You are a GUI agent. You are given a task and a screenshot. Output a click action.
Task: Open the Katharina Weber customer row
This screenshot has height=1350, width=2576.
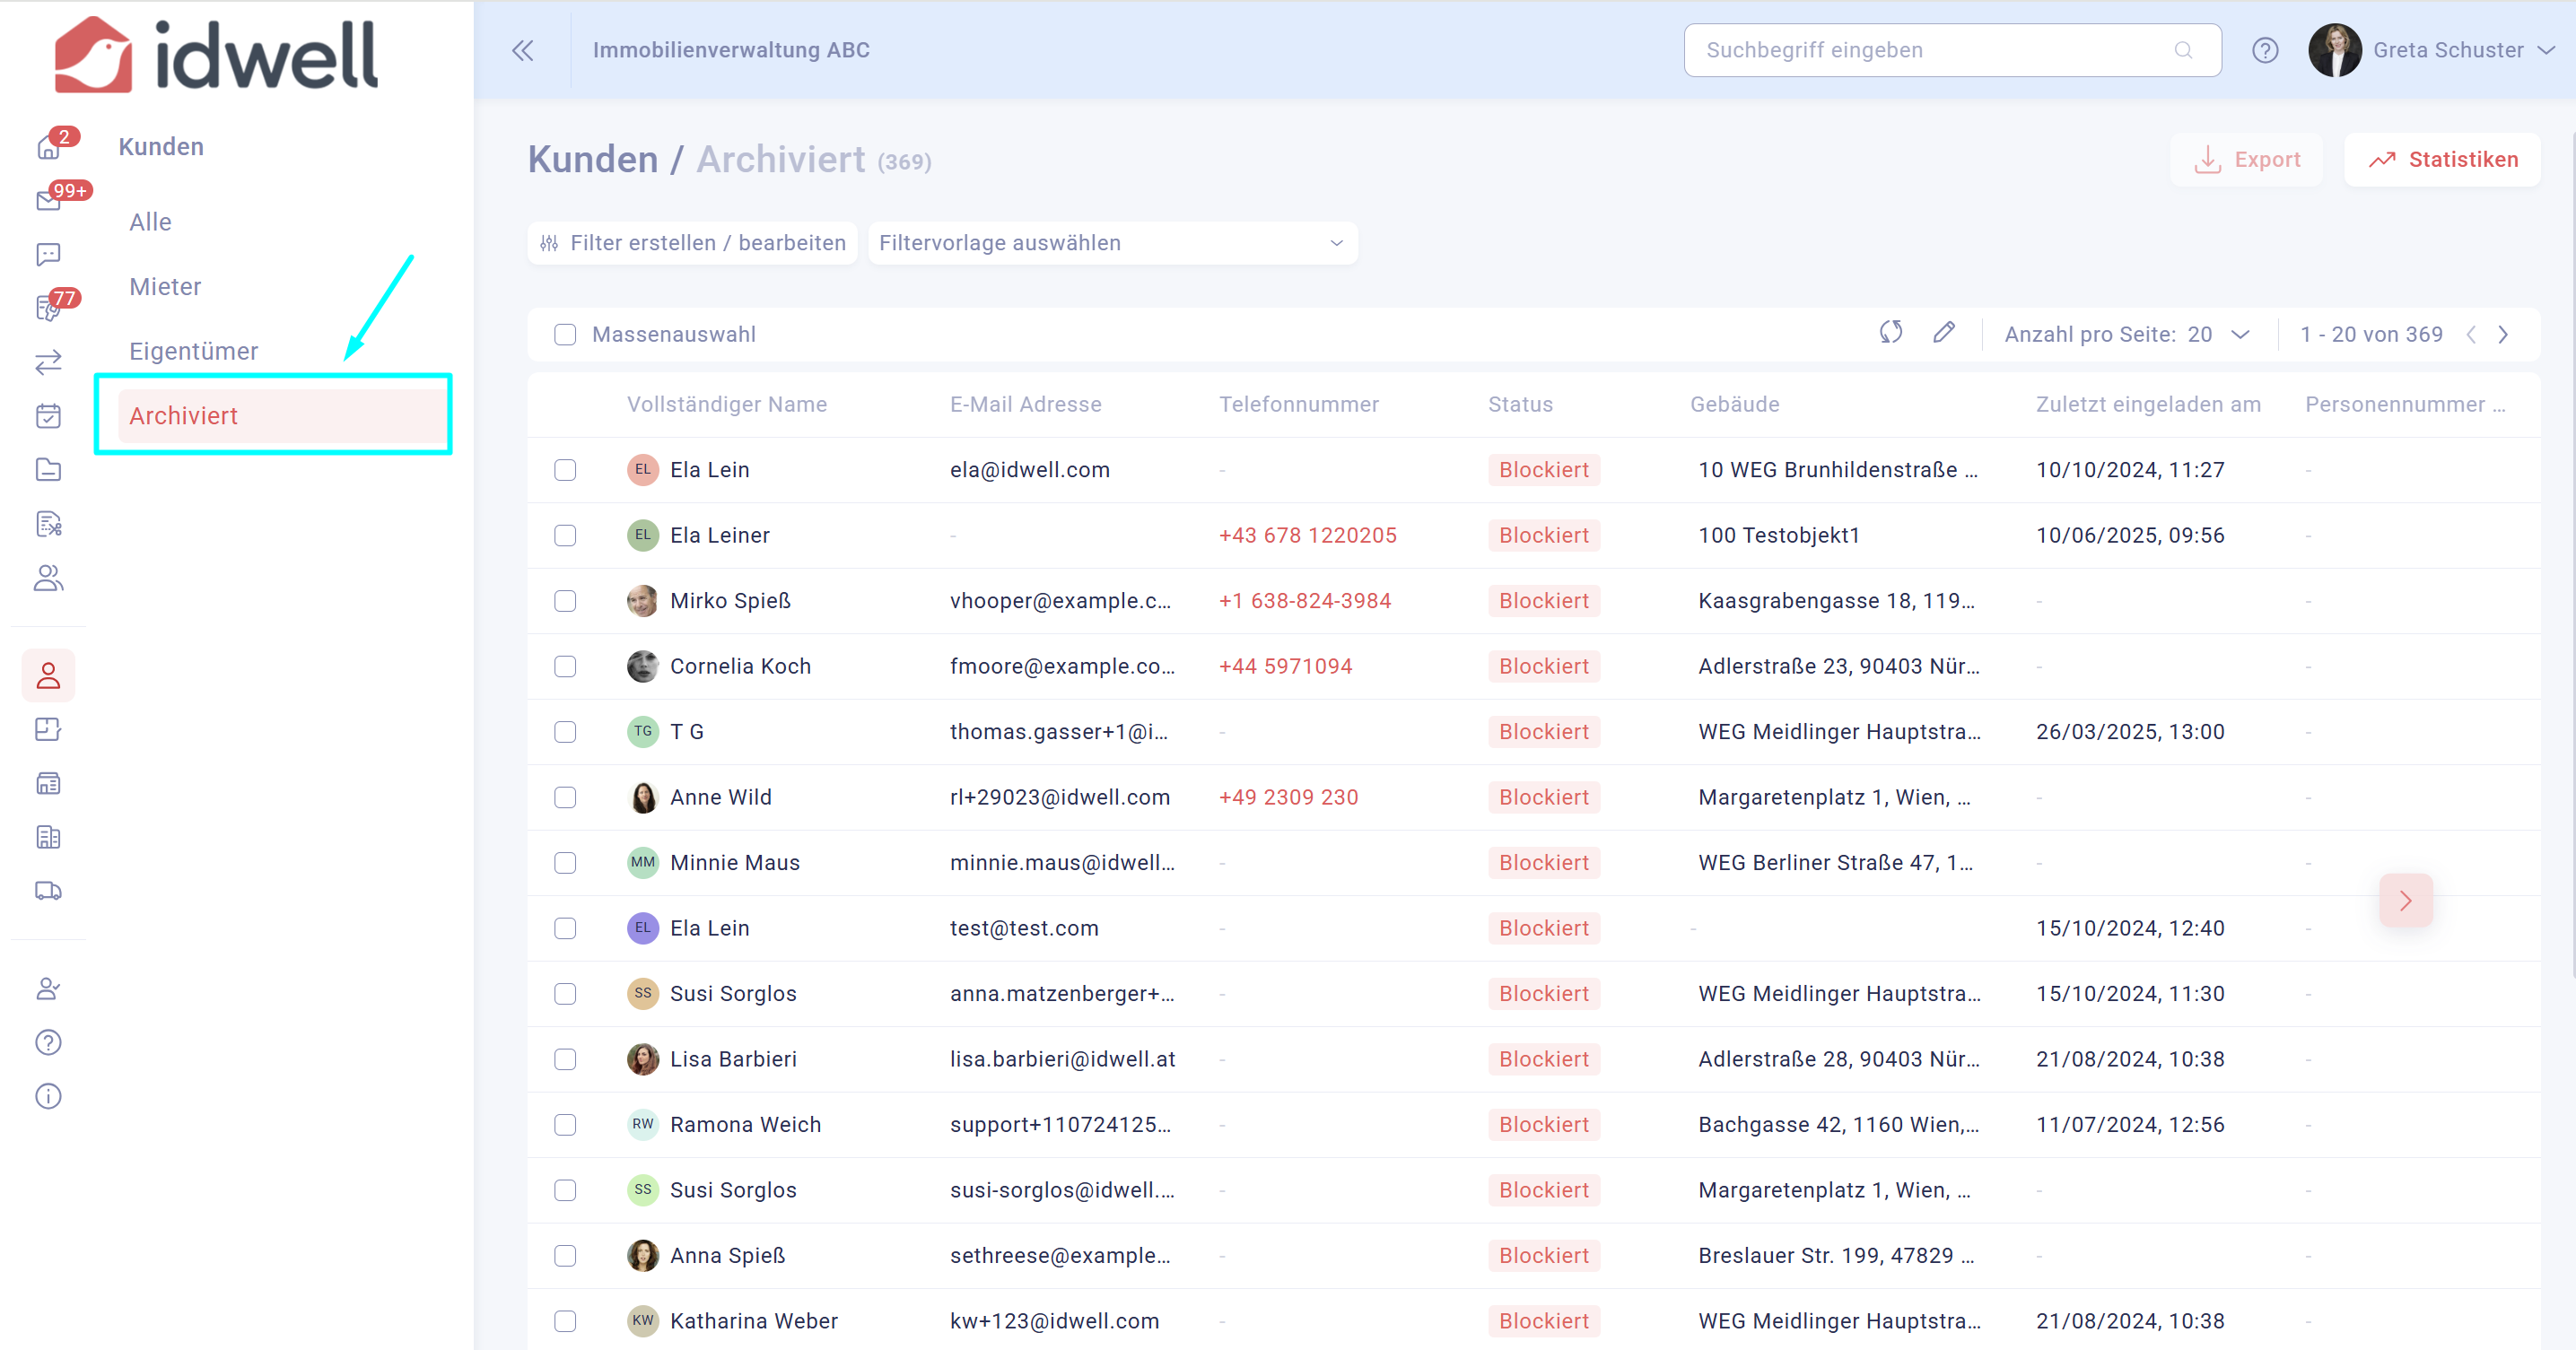1534,1320
